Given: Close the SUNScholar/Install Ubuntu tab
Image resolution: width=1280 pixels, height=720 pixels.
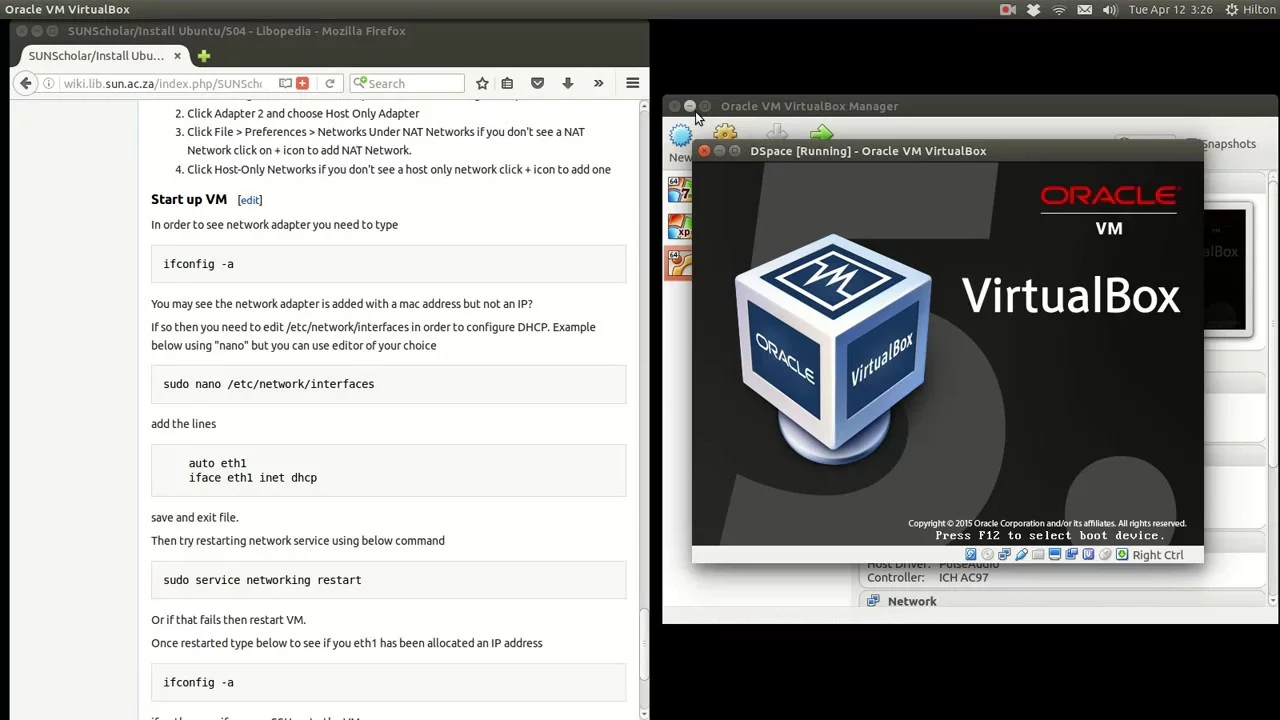Looking at the screenshot, I should click(177, 56).
